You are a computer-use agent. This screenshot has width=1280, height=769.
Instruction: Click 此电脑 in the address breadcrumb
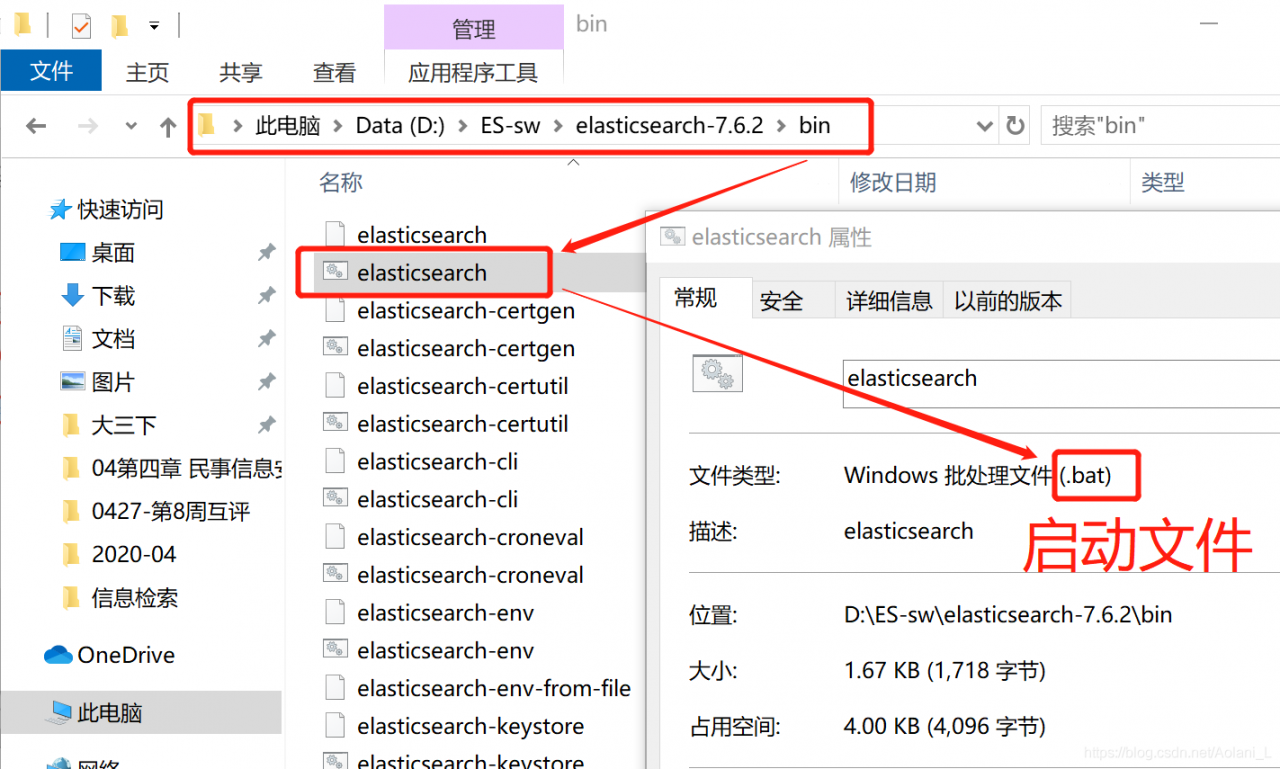click(x=288, y=126)
